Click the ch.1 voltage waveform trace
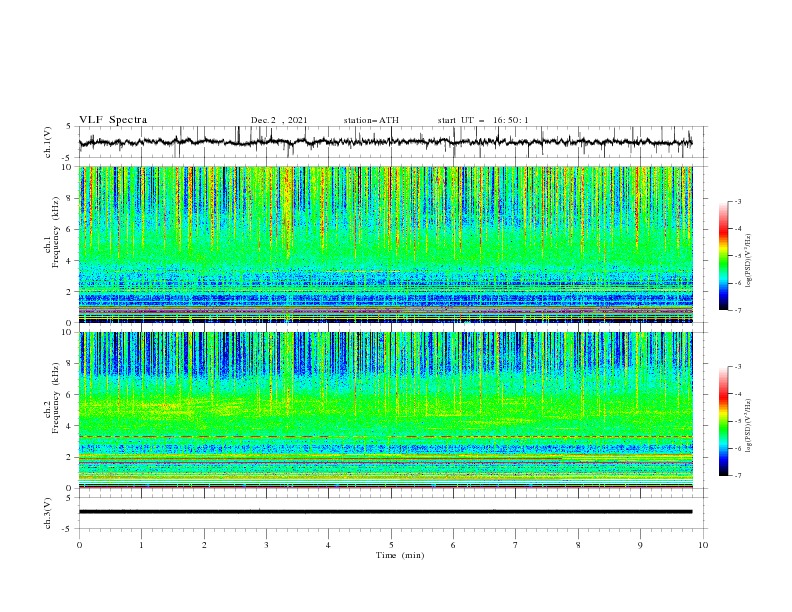792x612 pixels. [385, 142]
